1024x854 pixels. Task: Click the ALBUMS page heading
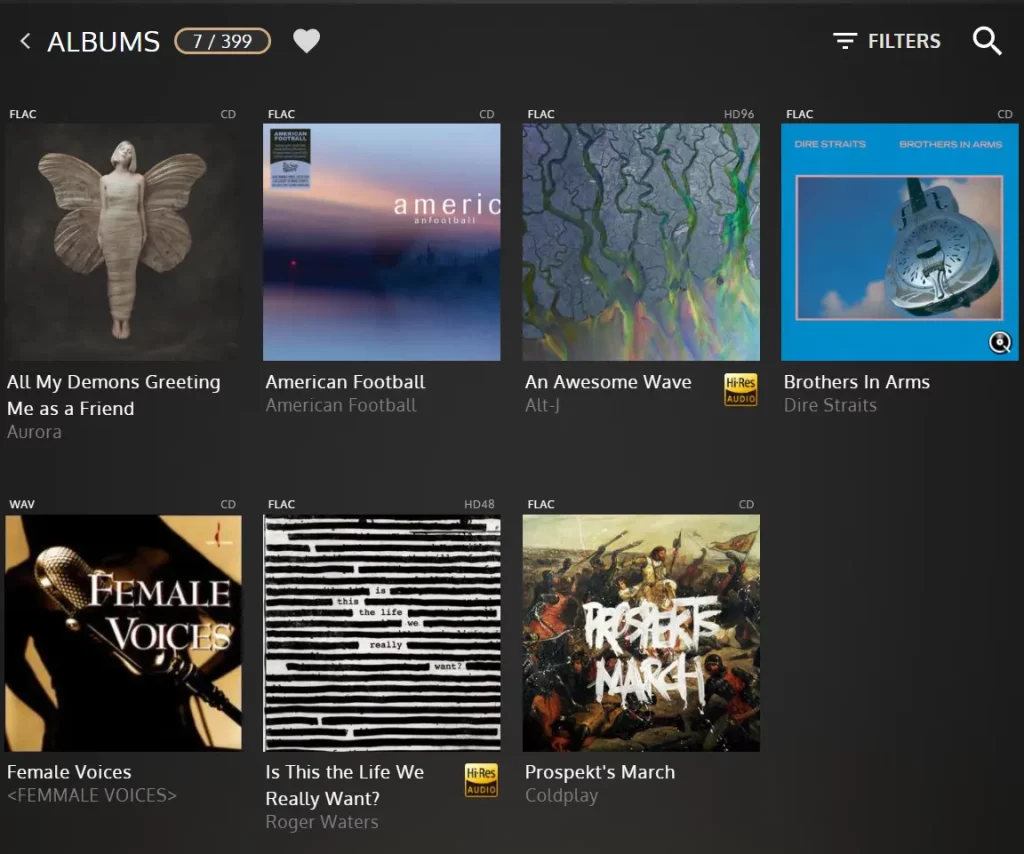[103, 42]
